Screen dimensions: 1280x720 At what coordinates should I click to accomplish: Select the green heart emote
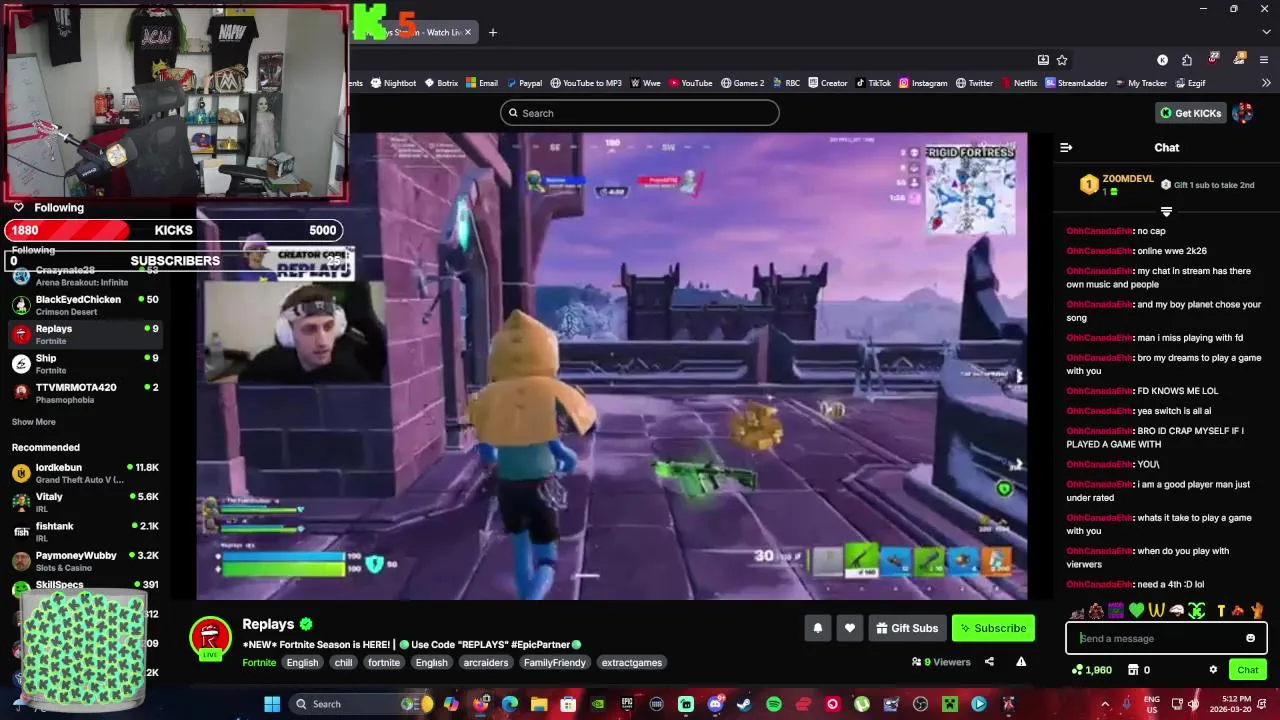(x=1136, y=610)
